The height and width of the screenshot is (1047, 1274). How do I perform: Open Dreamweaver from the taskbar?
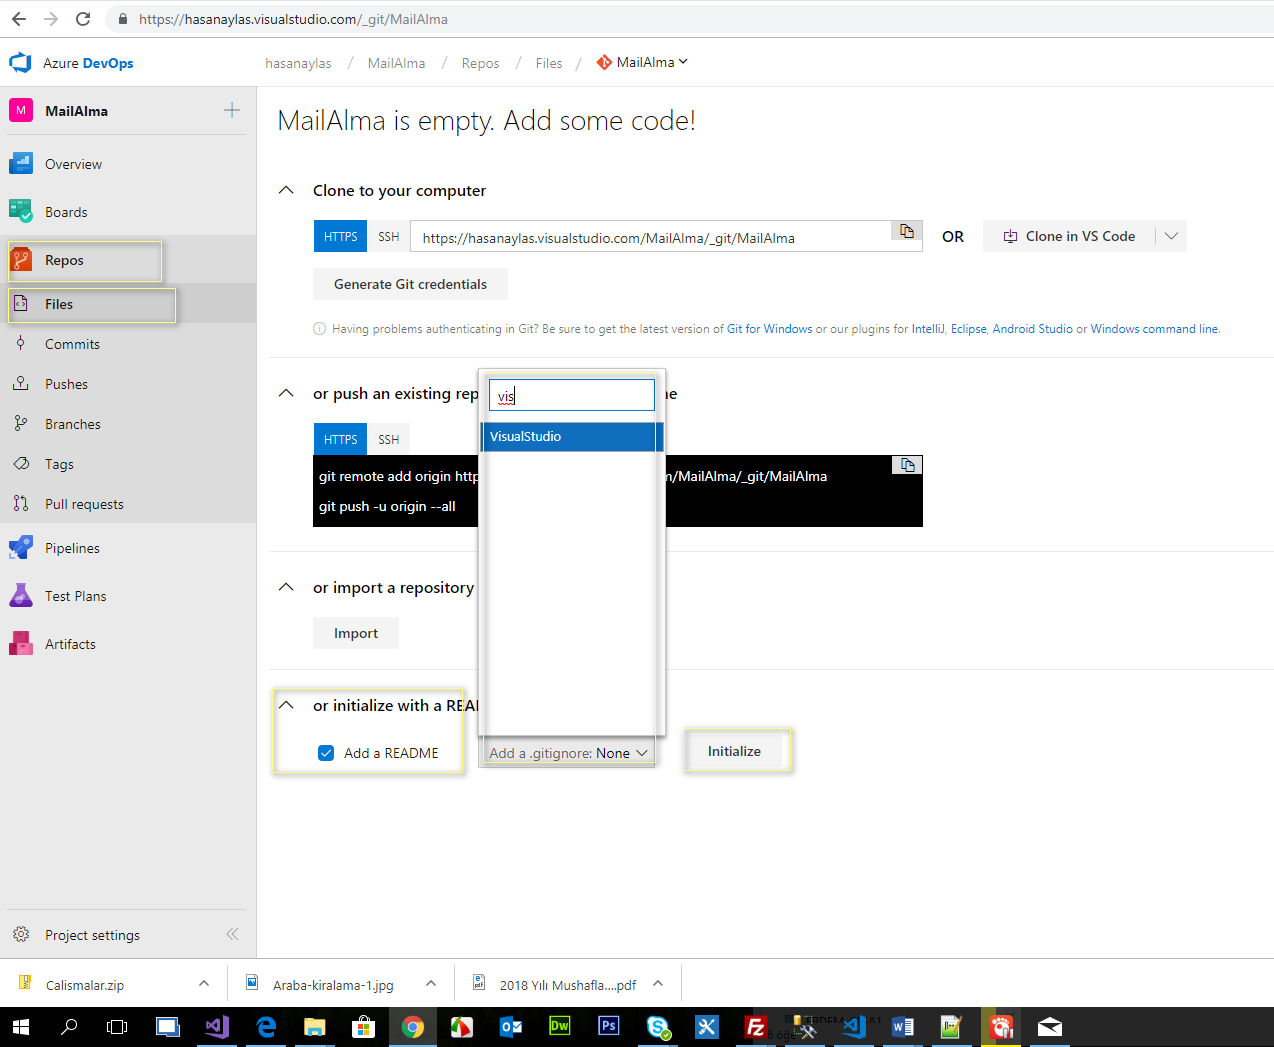pyautogui.click(x=559, y=1027)
